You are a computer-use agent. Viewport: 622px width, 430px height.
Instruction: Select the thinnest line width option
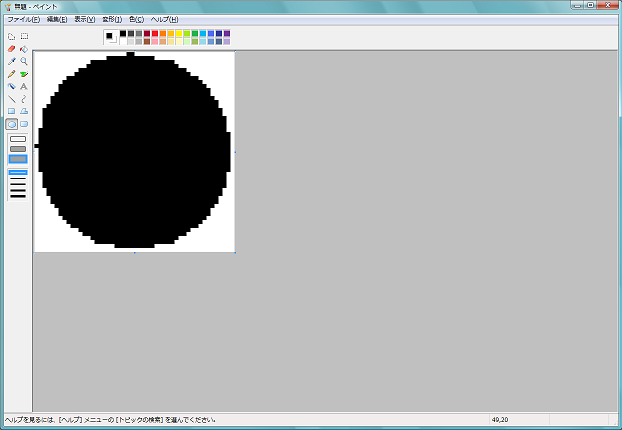point(18,172)
